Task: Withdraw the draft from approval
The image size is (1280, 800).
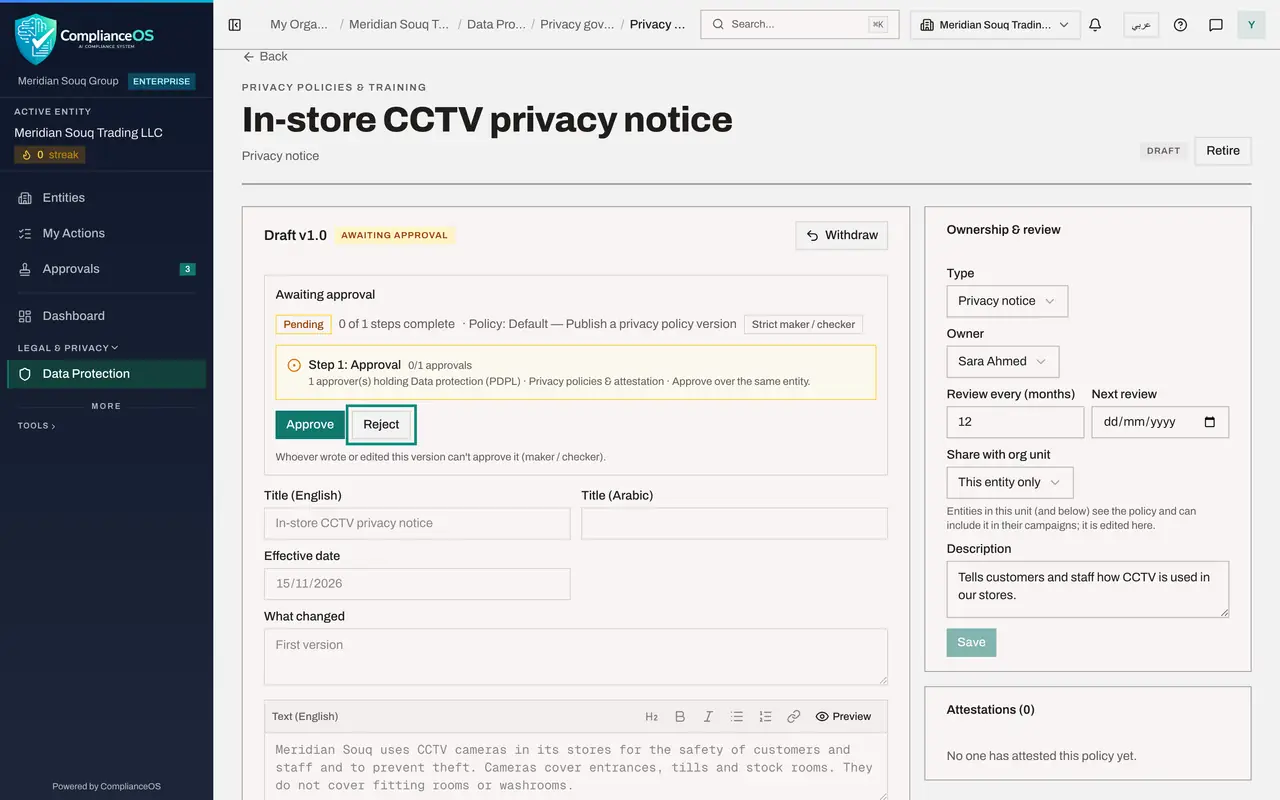Action: point(842,236)
